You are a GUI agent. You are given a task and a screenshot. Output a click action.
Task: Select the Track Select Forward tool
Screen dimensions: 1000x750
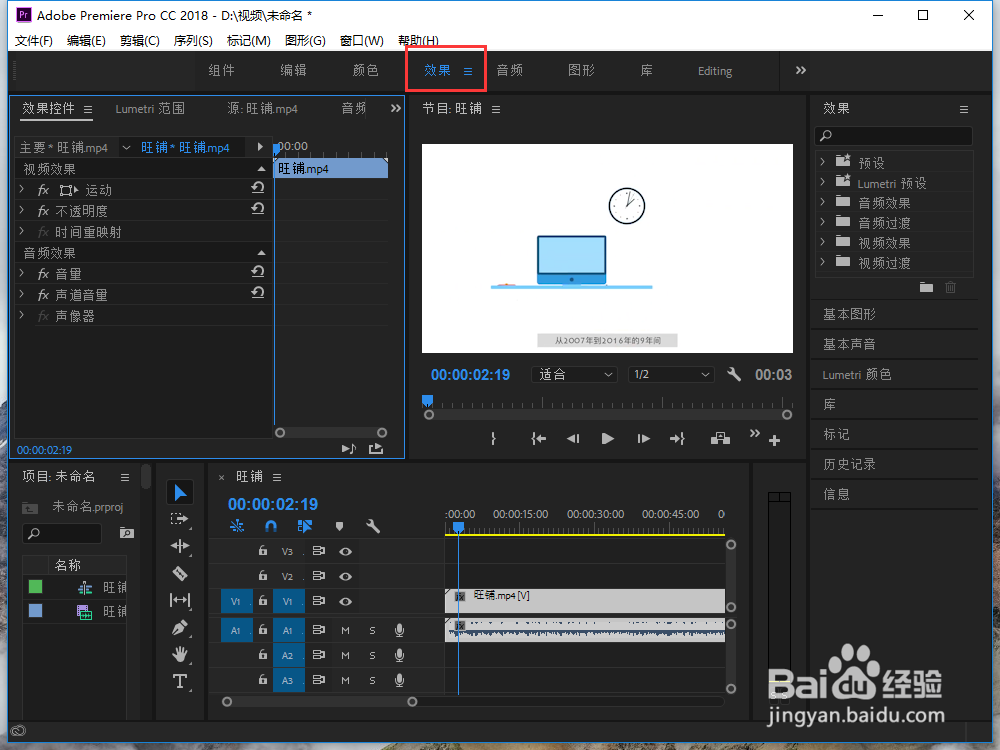click(180, 519)
